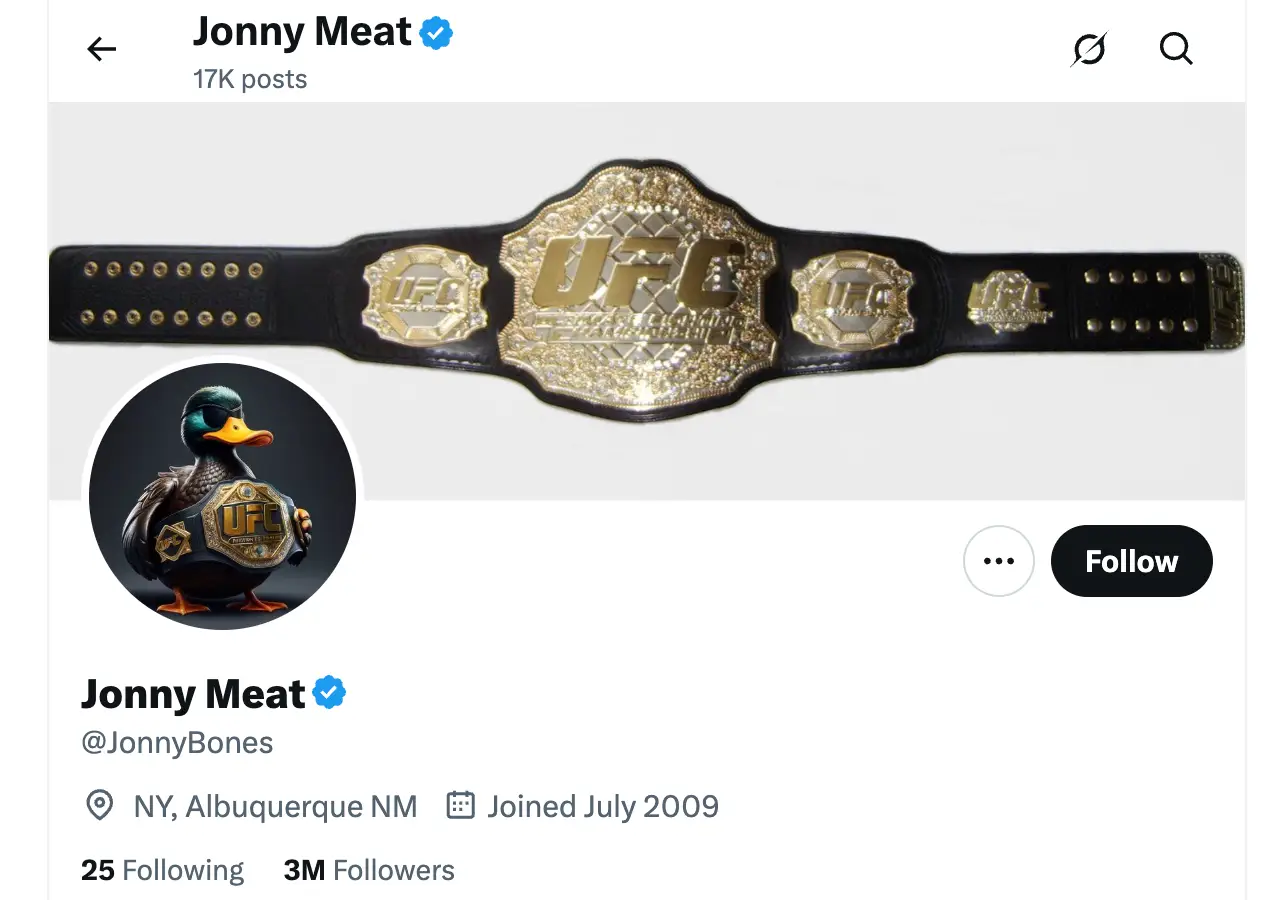The image size is (1284, 900).
Task: Click the @JonnyBones handle
Action: tap(177, 742)
